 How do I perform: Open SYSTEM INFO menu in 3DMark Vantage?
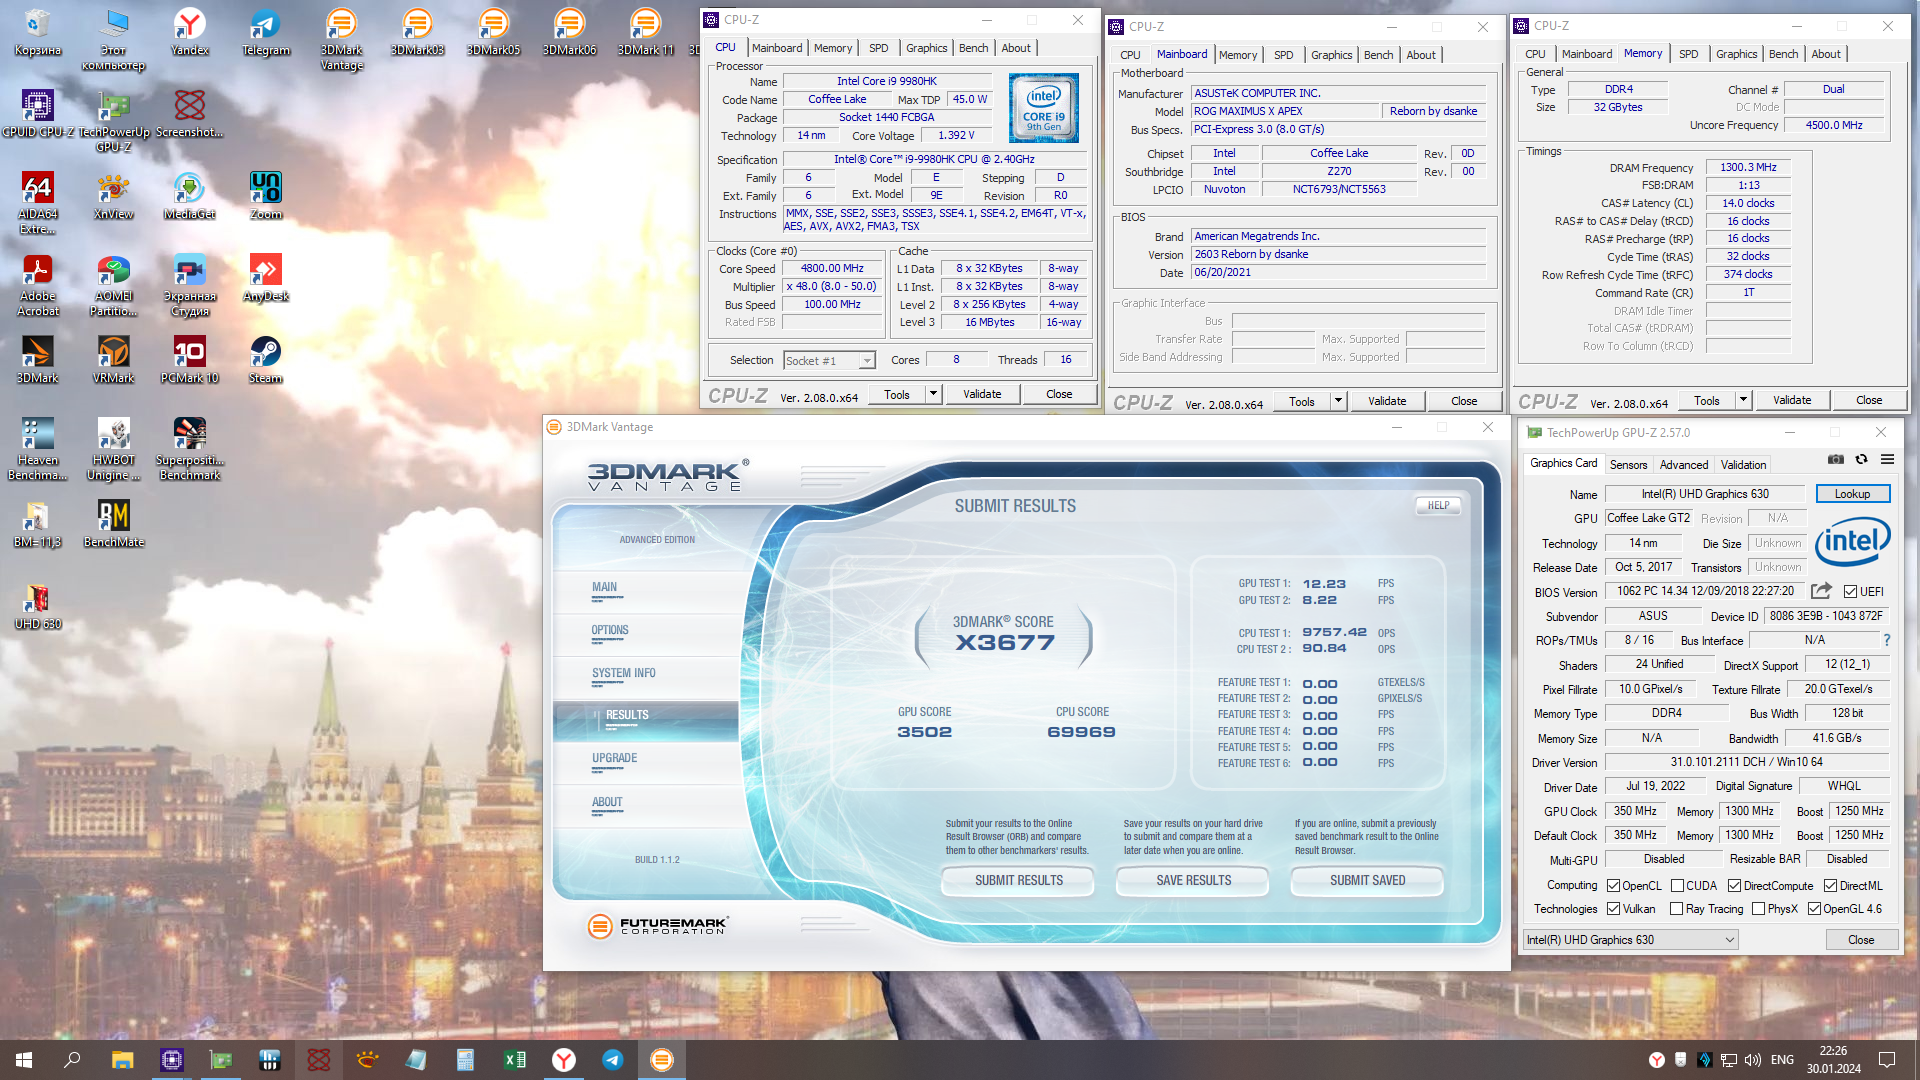coord(624,673)
